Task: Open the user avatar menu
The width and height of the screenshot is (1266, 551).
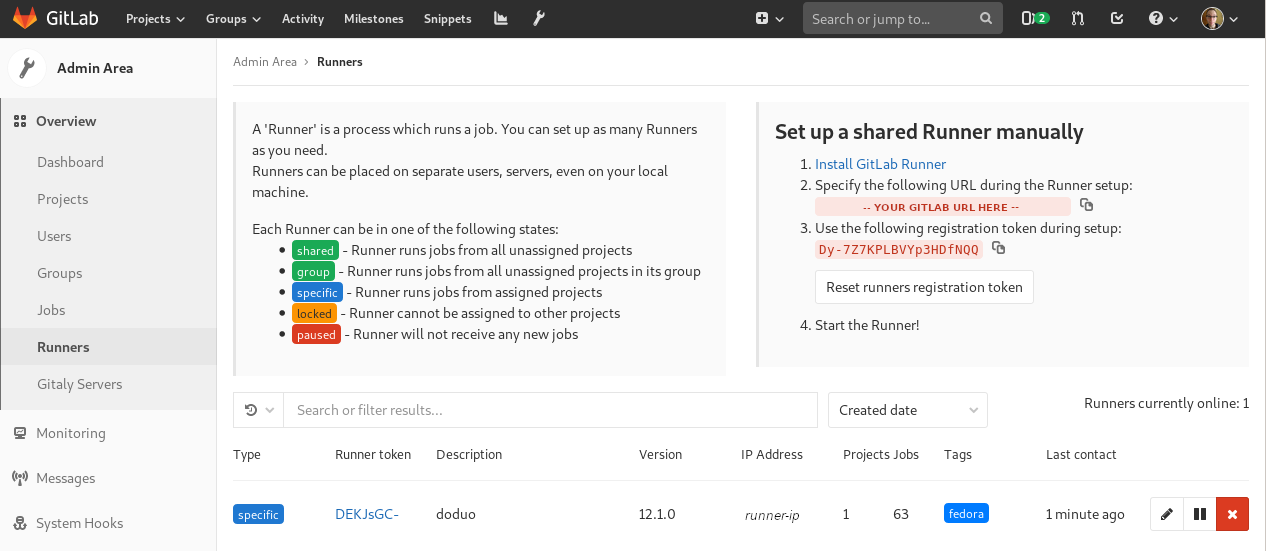Action: [1219, 19]
